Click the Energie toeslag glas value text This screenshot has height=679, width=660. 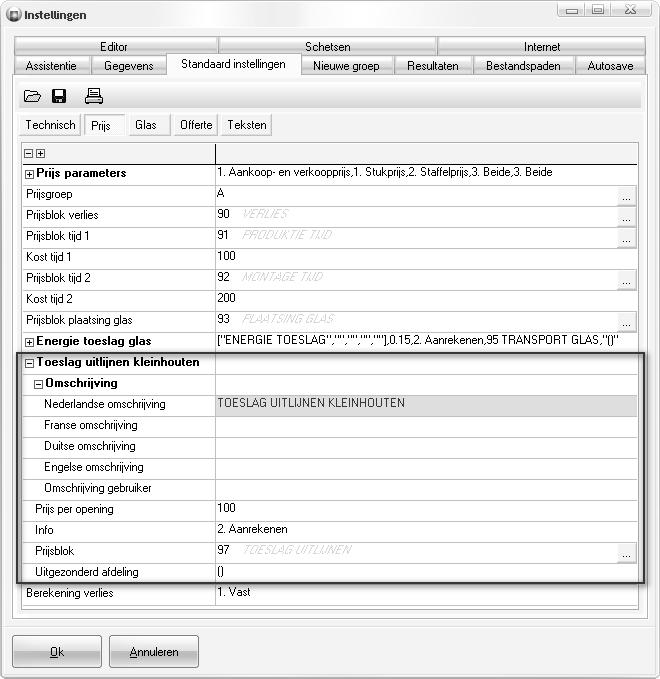418,340
